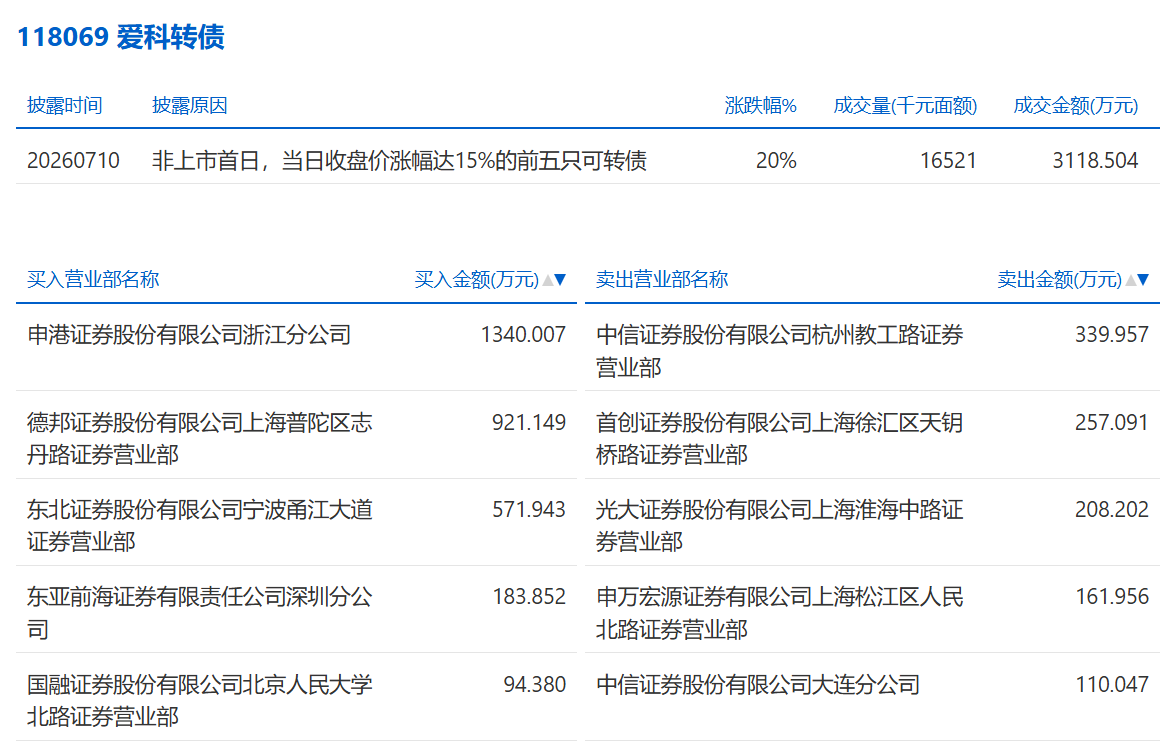Select seller 申万宏源证券 上海松江区人民北路证券营业部

coord(780,613)
